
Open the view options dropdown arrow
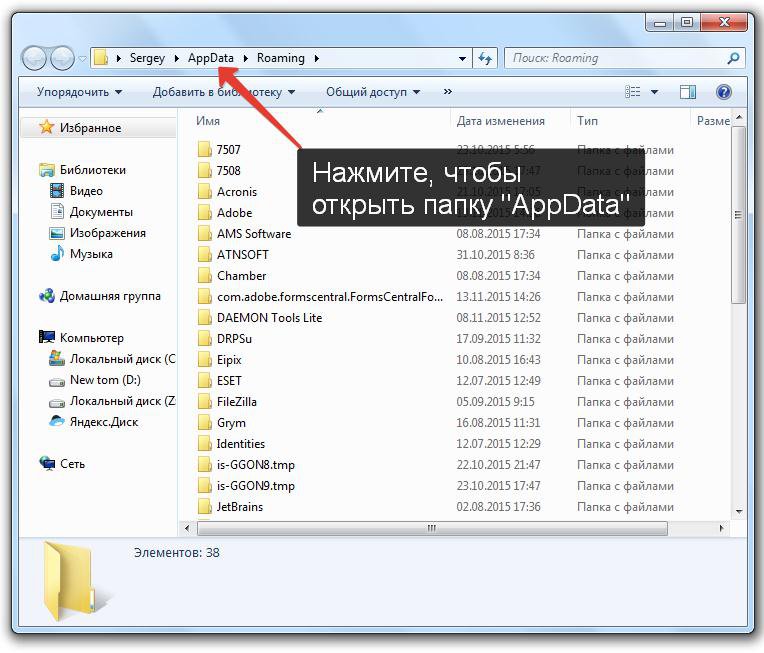point(655,92)
